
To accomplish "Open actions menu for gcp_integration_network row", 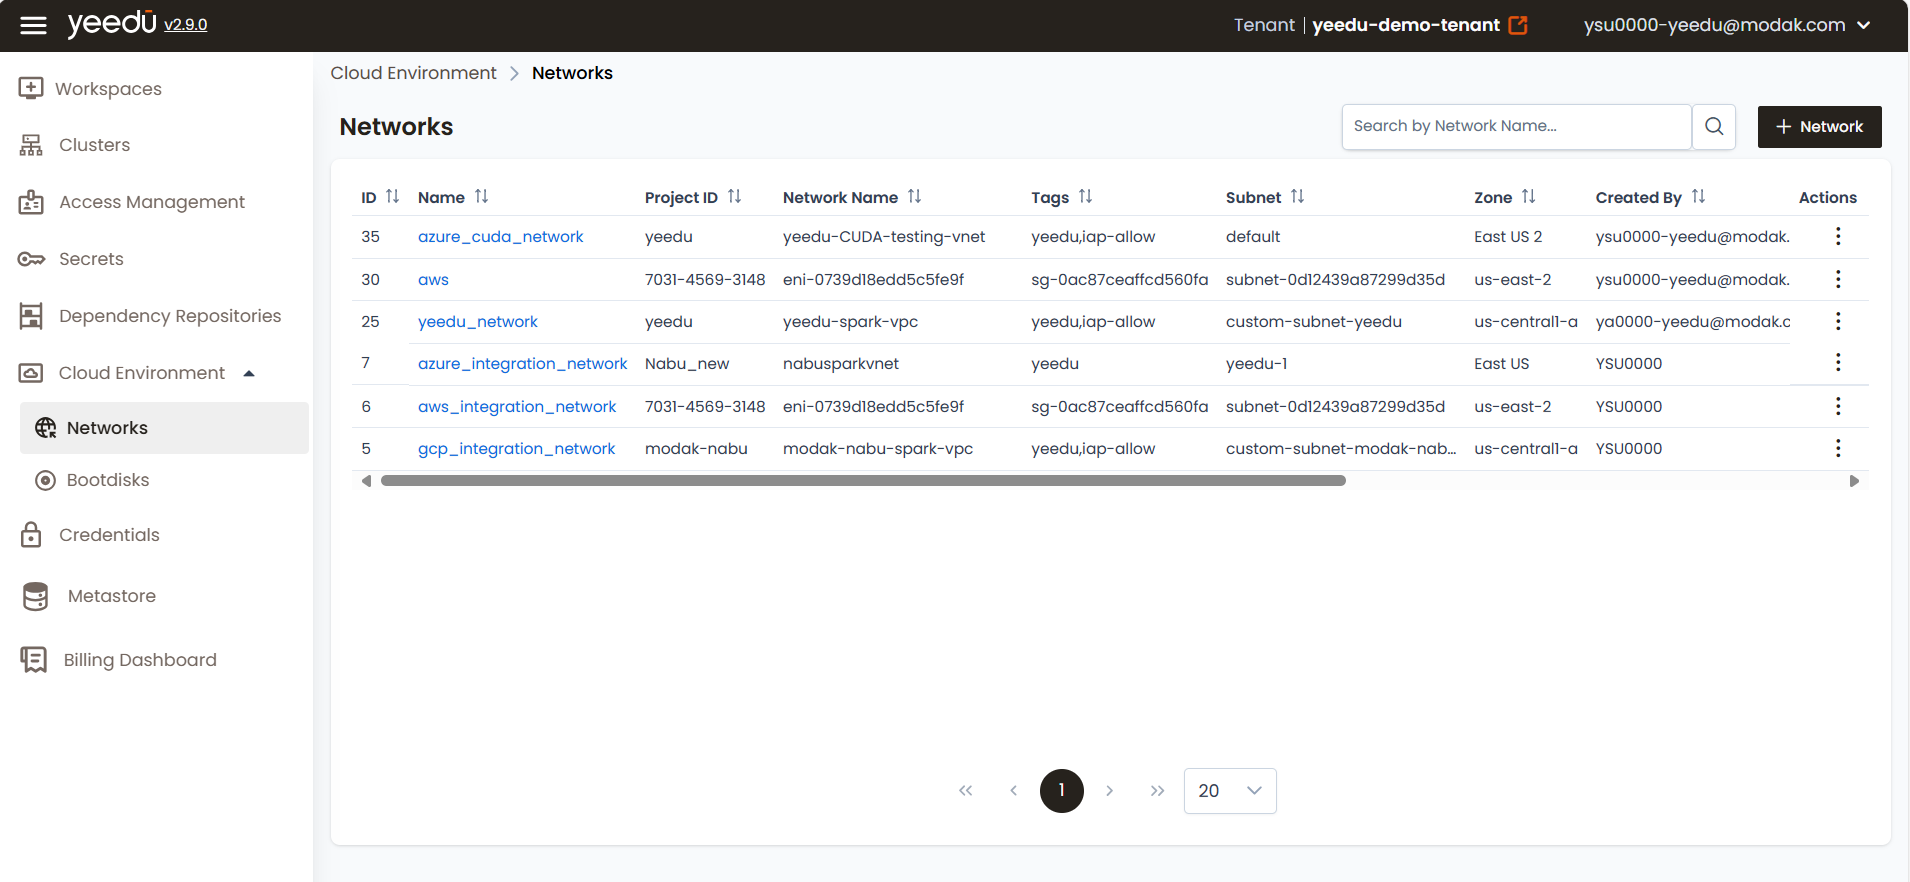I will pyautogui.click(x=1838, y=448).
